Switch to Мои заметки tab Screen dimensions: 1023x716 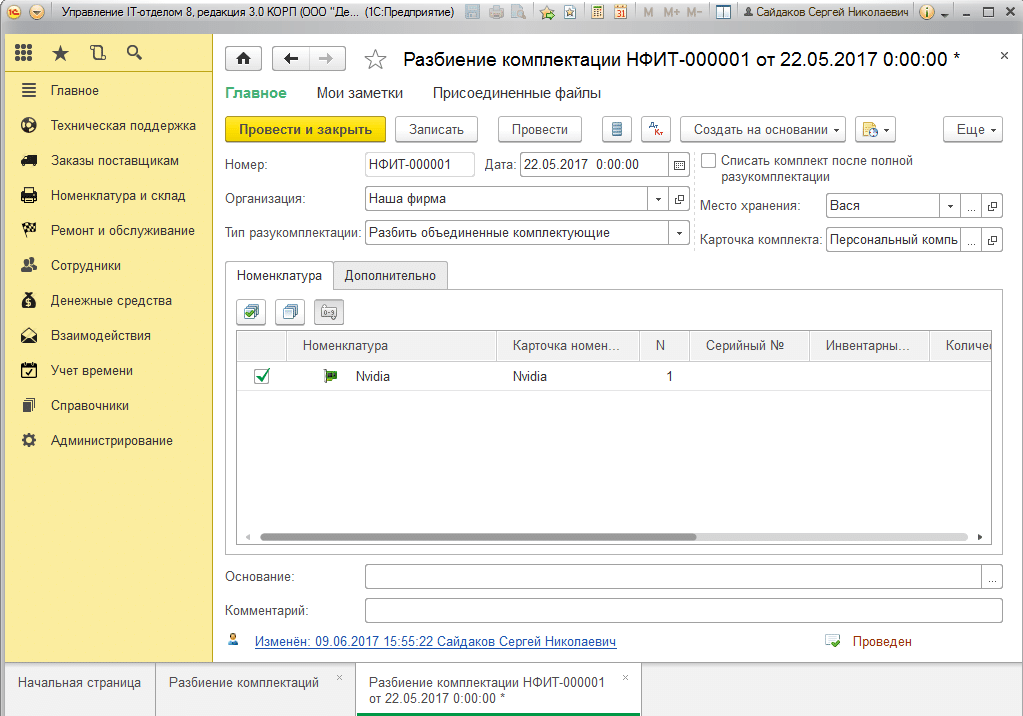359,93
